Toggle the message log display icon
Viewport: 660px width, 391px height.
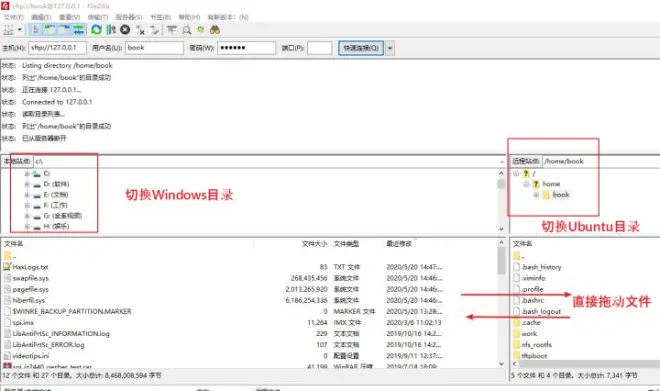[x=36, y=30]
